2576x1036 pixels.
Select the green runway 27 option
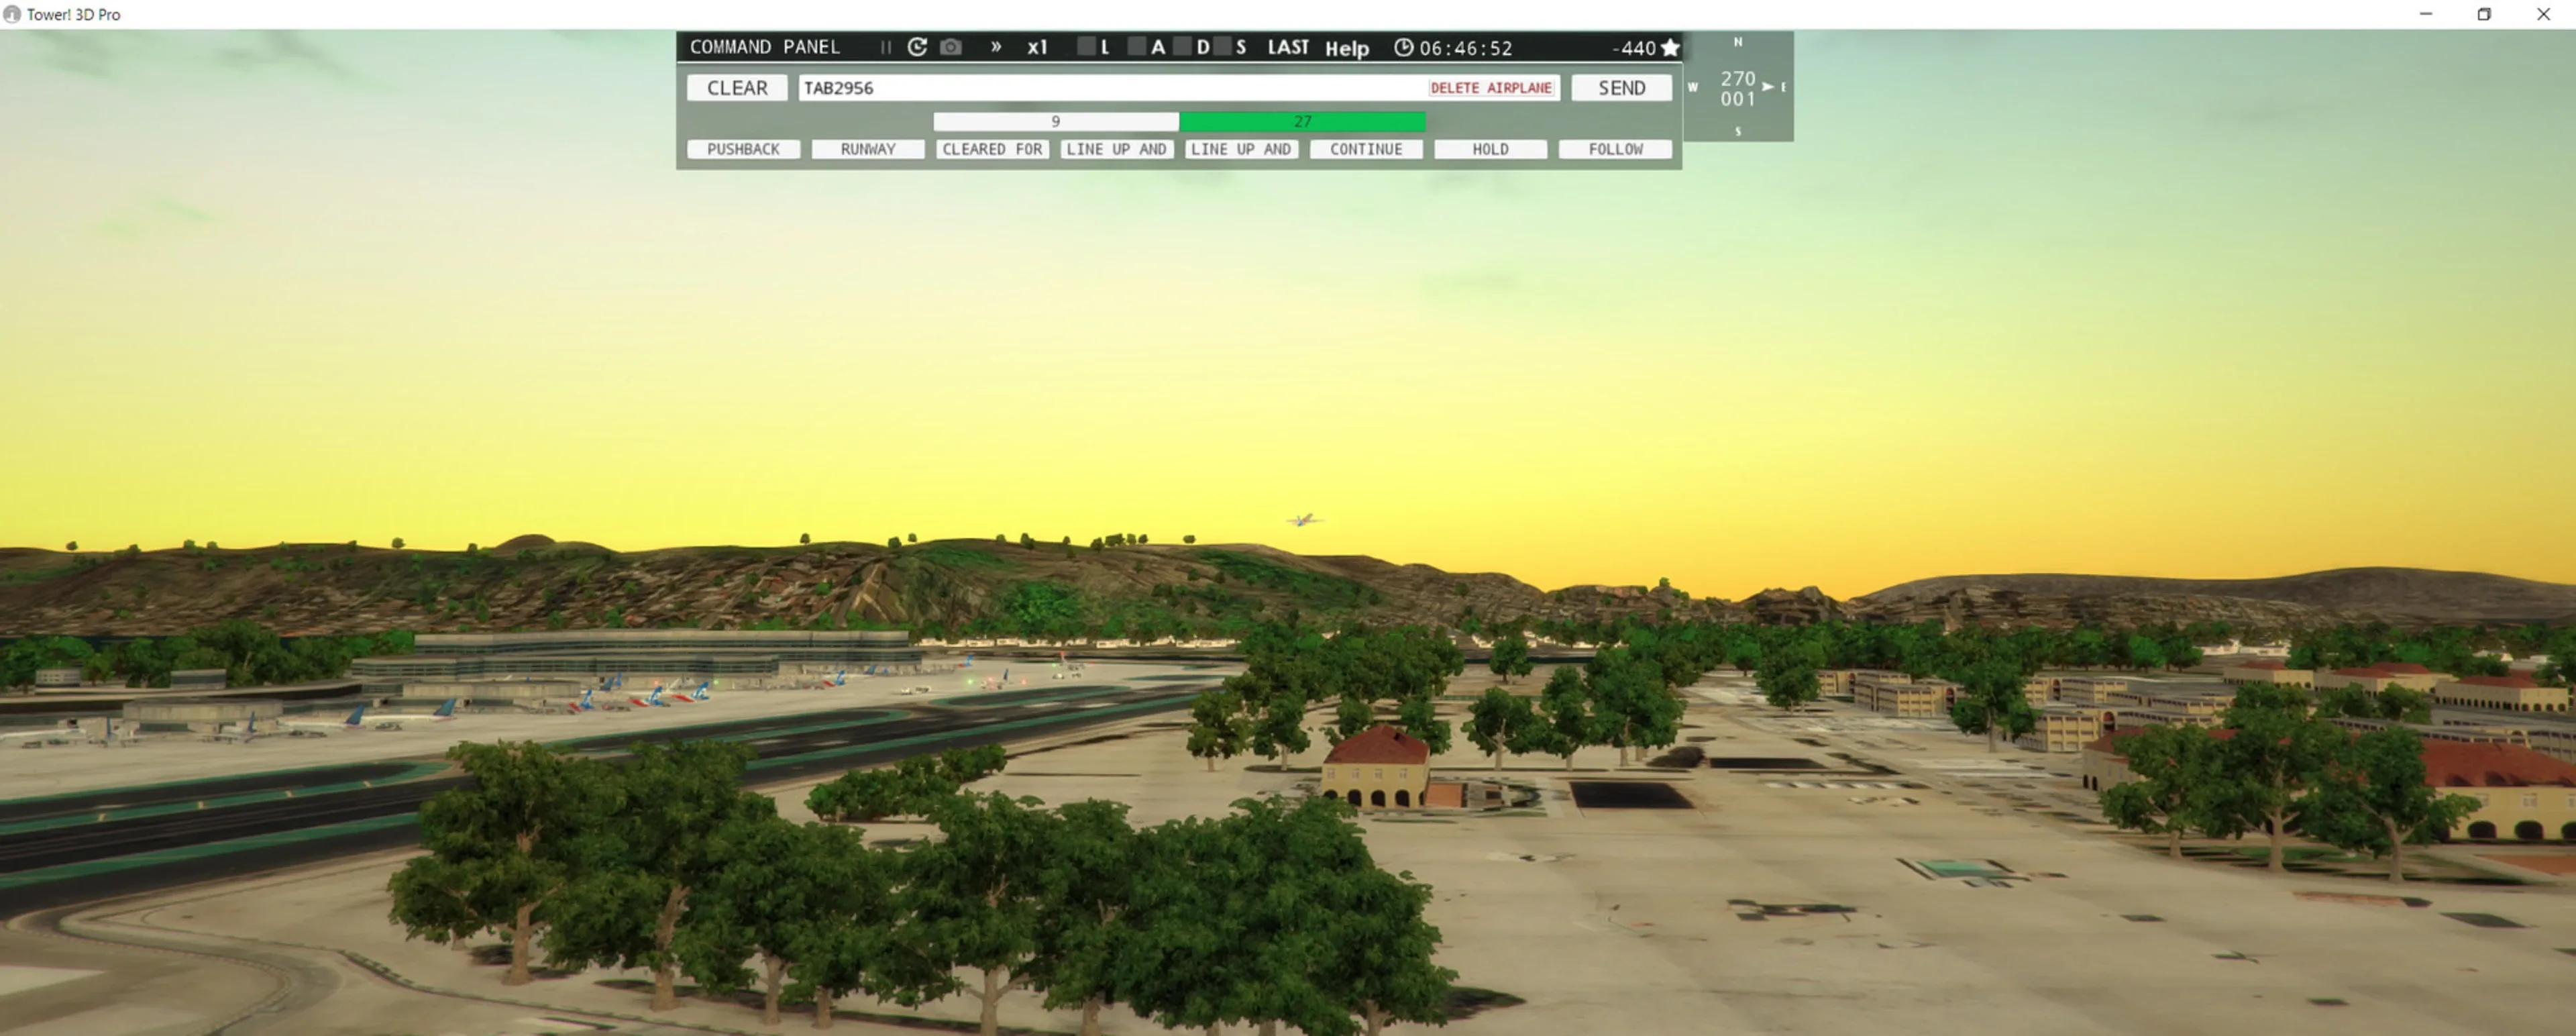1302,121
